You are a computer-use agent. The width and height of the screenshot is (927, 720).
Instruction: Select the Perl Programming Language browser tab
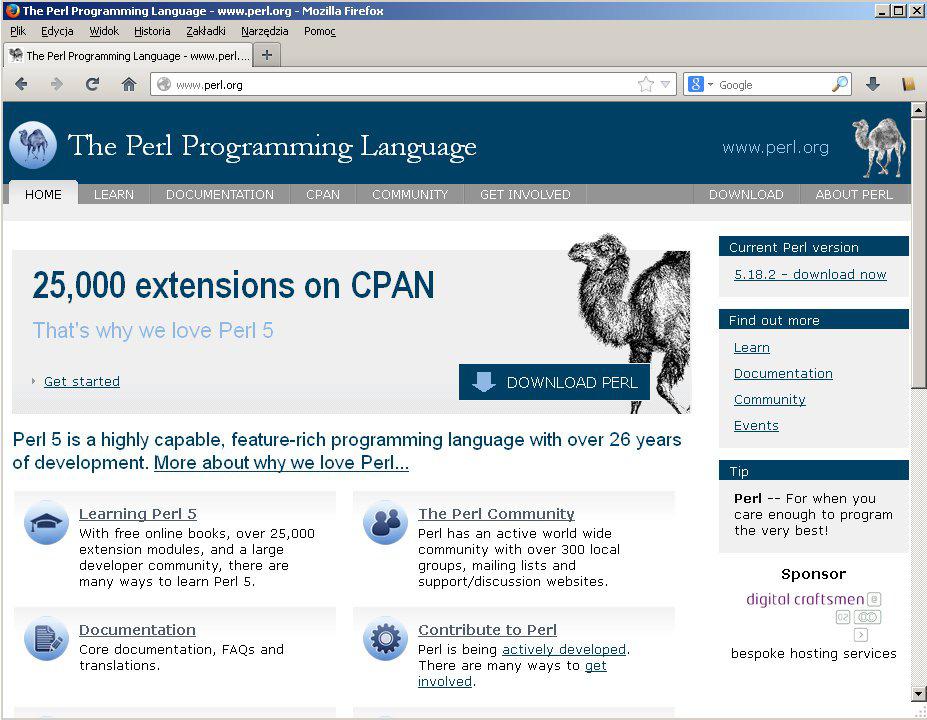point(128,56)
